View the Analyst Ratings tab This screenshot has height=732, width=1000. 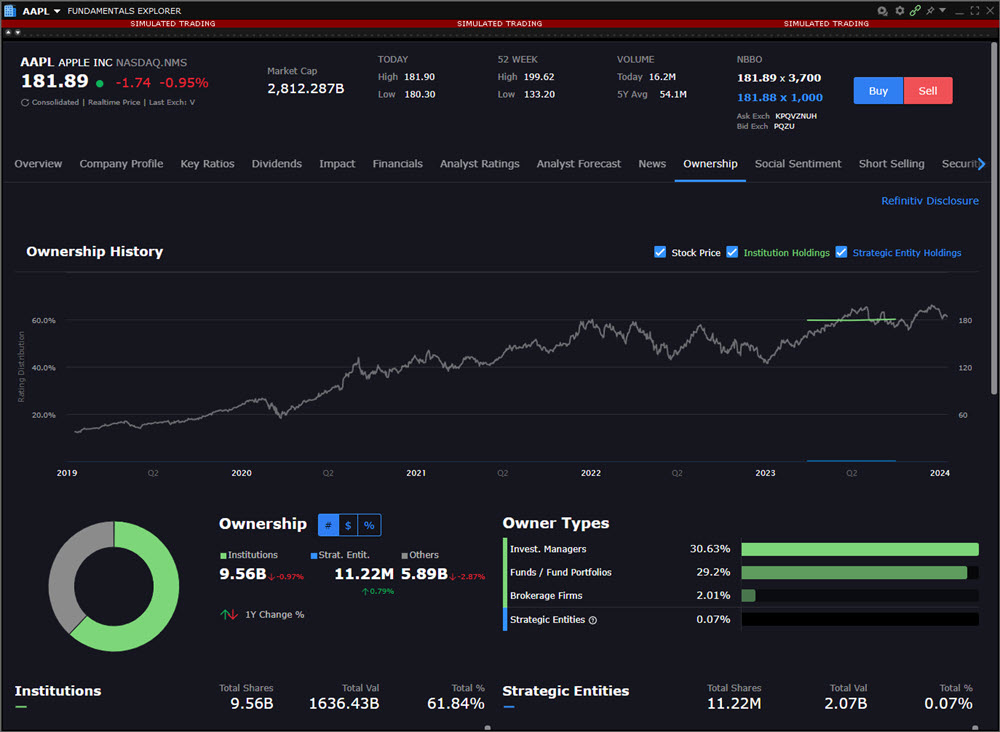pos(480,164)
